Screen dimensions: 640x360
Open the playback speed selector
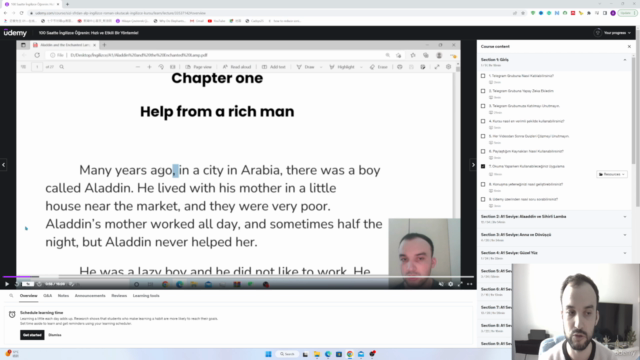coord(27,284)
